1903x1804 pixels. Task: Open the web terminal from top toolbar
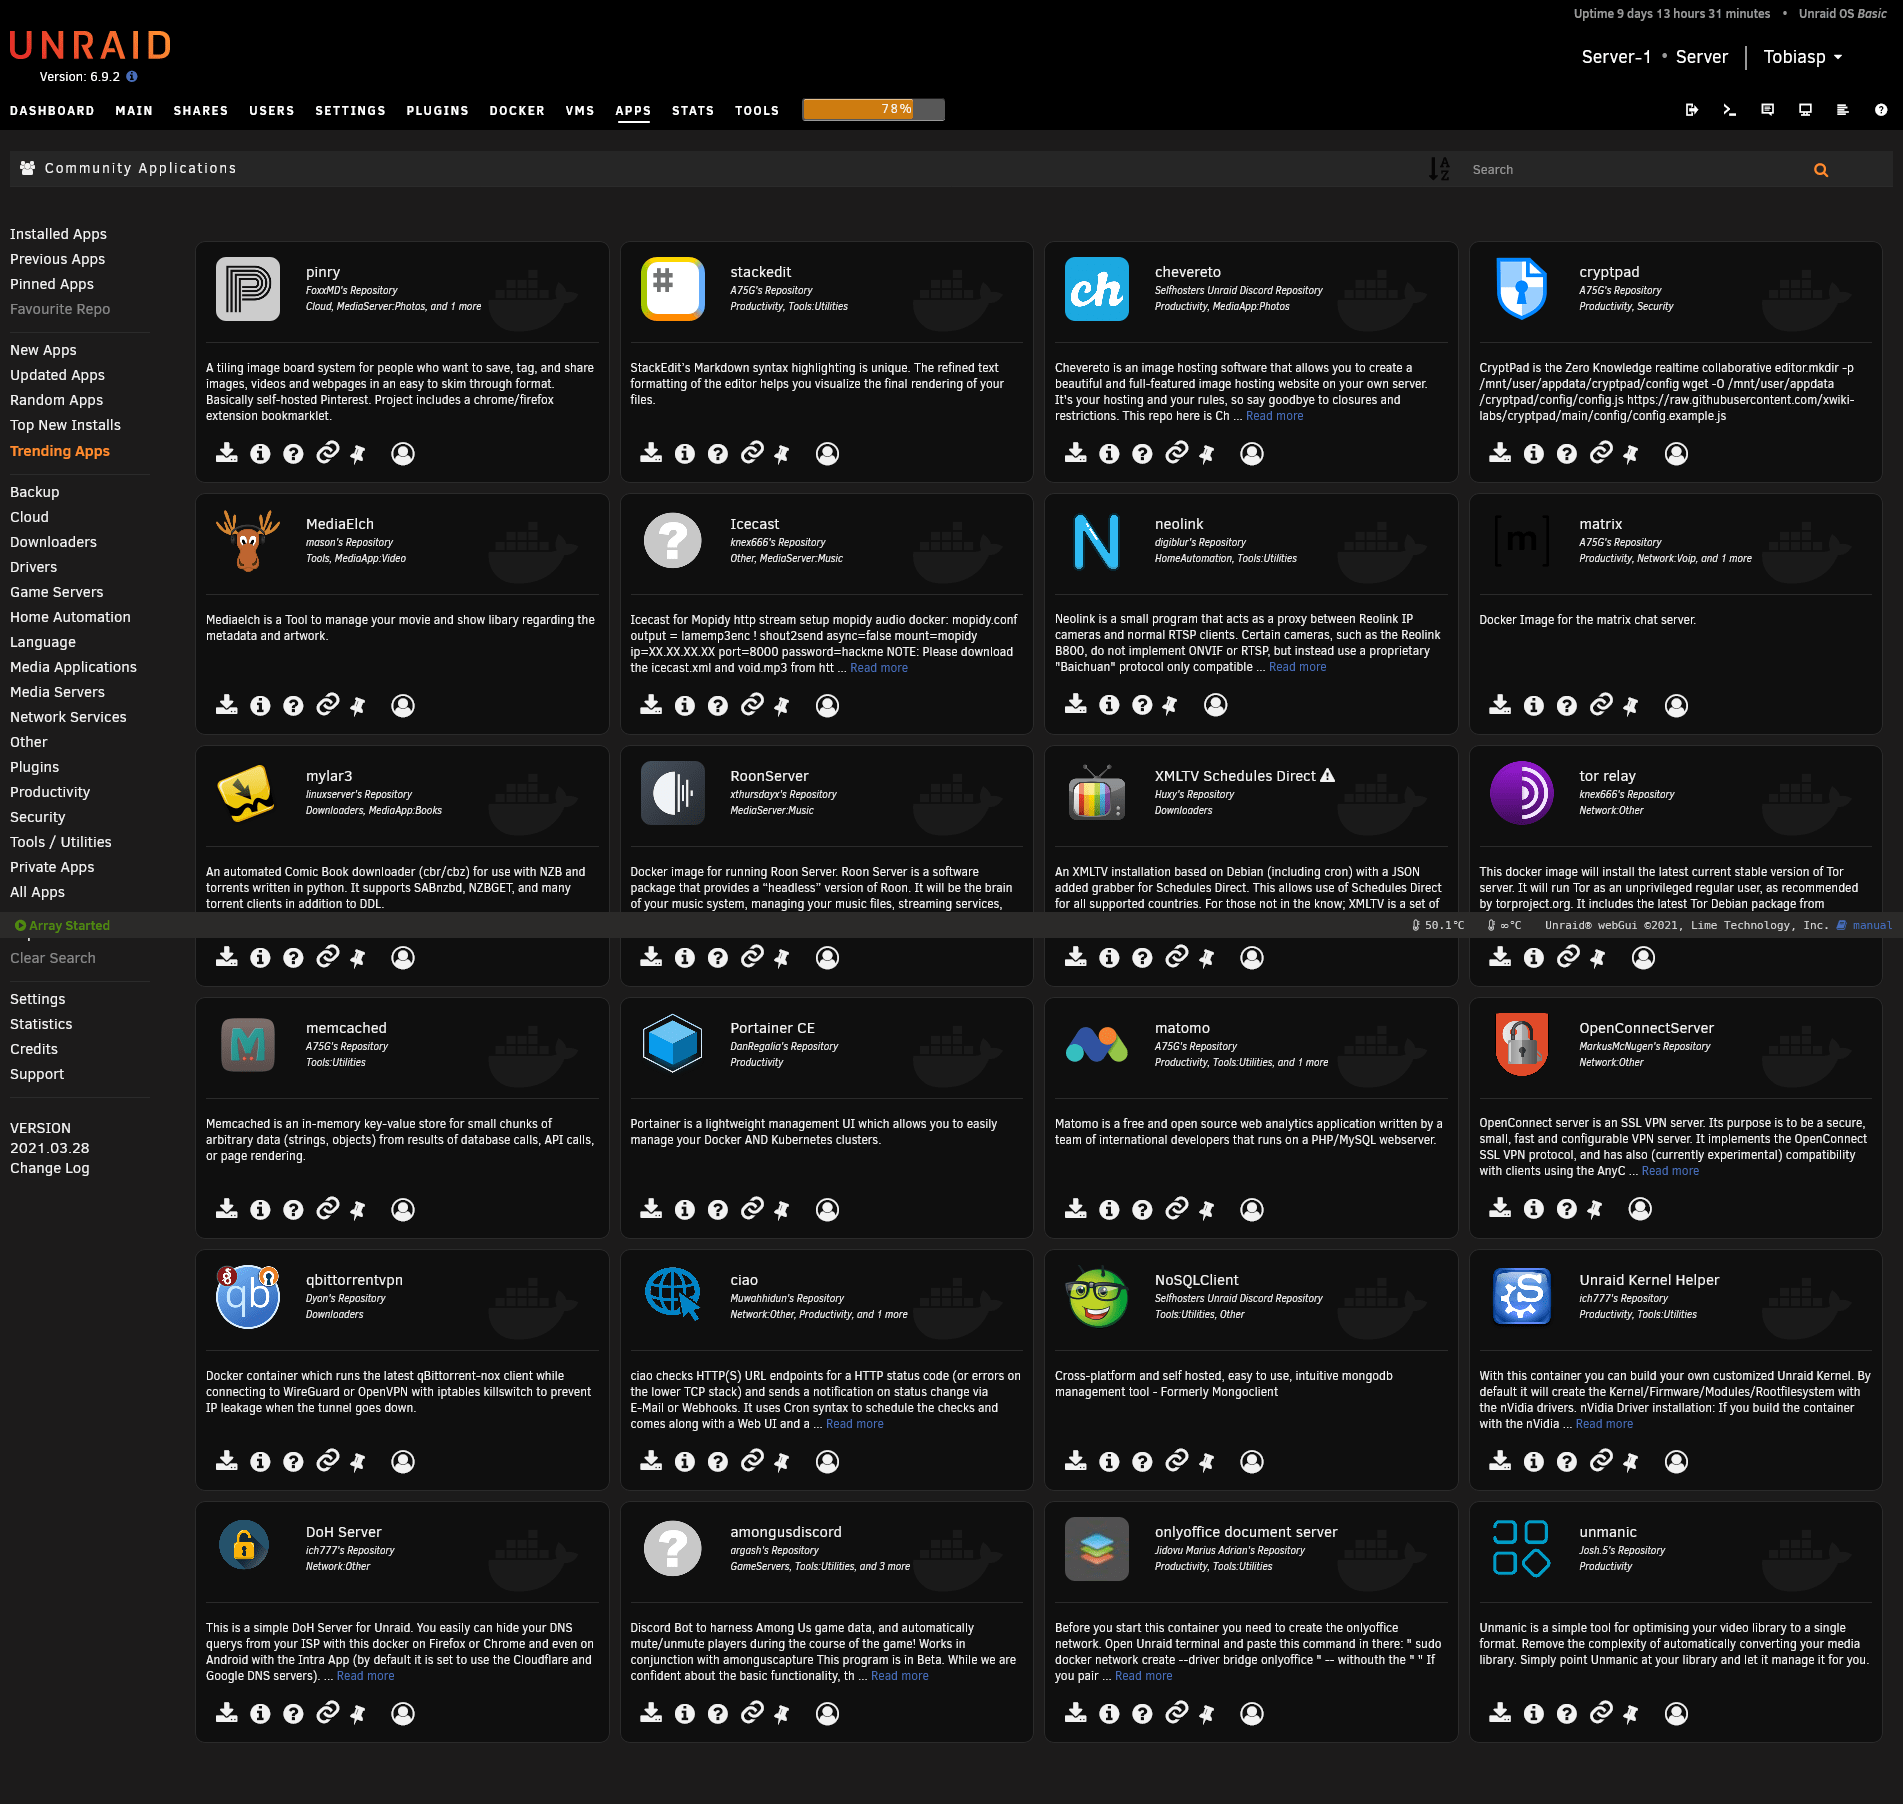pos(1730,110)
